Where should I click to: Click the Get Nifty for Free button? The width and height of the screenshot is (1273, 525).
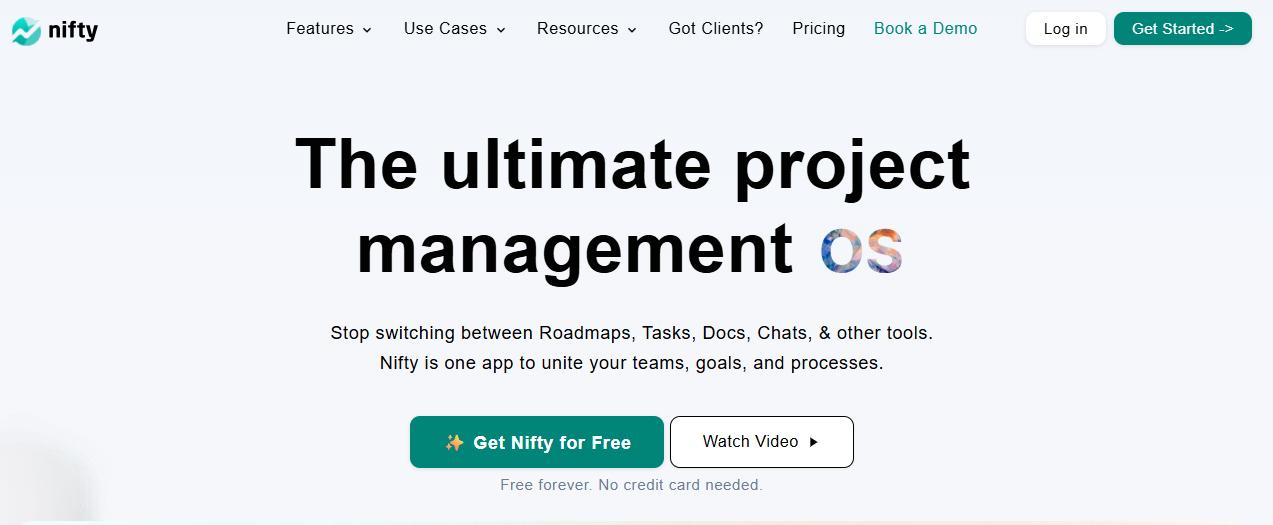[537, 442]
